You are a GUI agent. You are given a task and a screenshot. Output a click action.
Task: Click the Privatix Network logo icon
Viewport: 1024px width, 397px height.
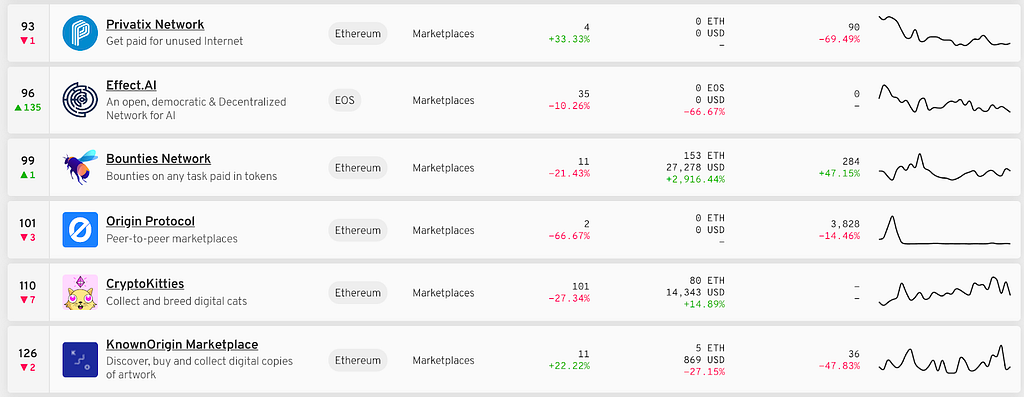(x=80, y=33)
